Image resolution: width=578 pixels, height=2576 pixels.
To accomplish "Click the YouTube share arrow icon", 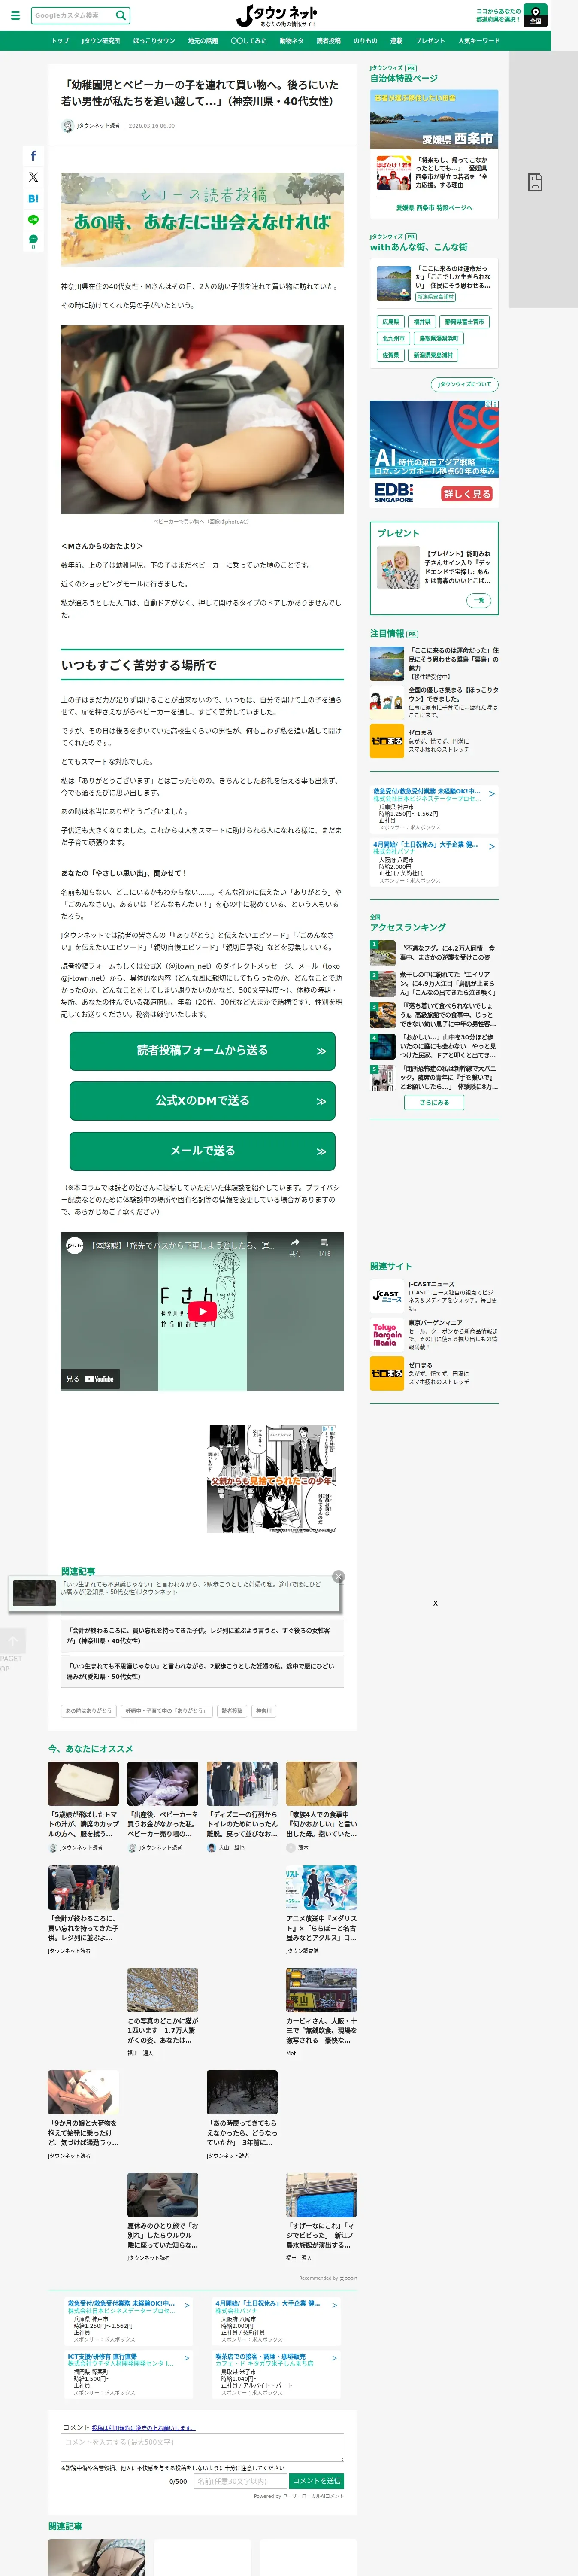I will tap(295, 1243).
